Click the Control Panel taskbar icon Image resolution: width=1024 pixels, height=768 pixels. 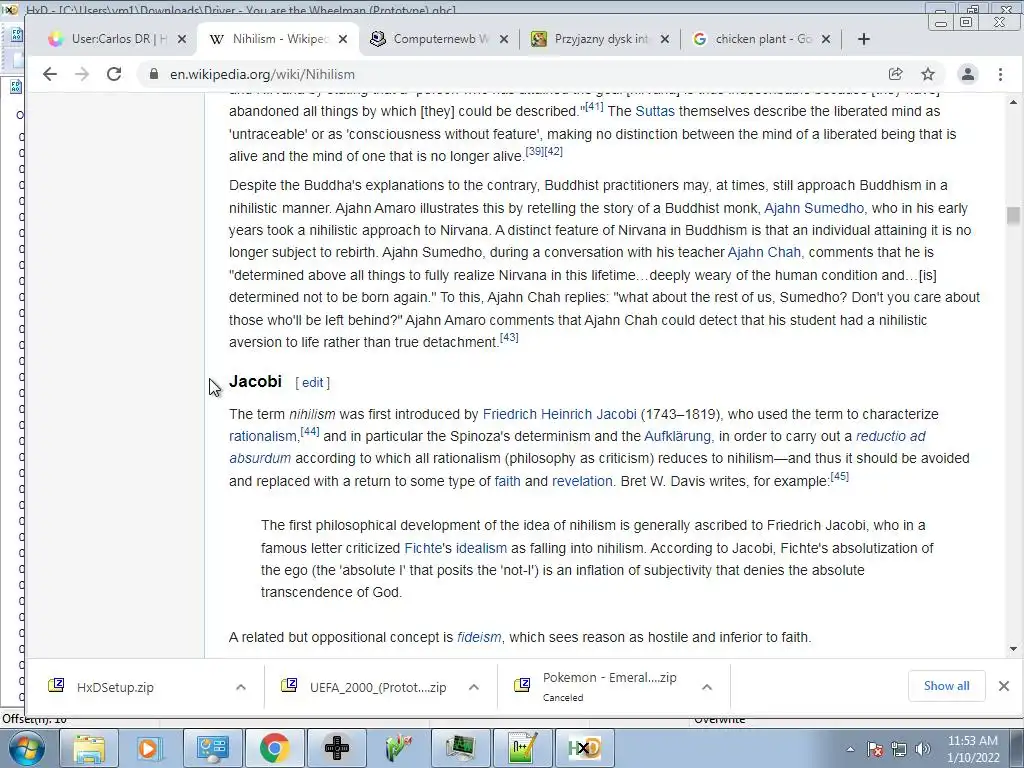(x=212, y=748)
